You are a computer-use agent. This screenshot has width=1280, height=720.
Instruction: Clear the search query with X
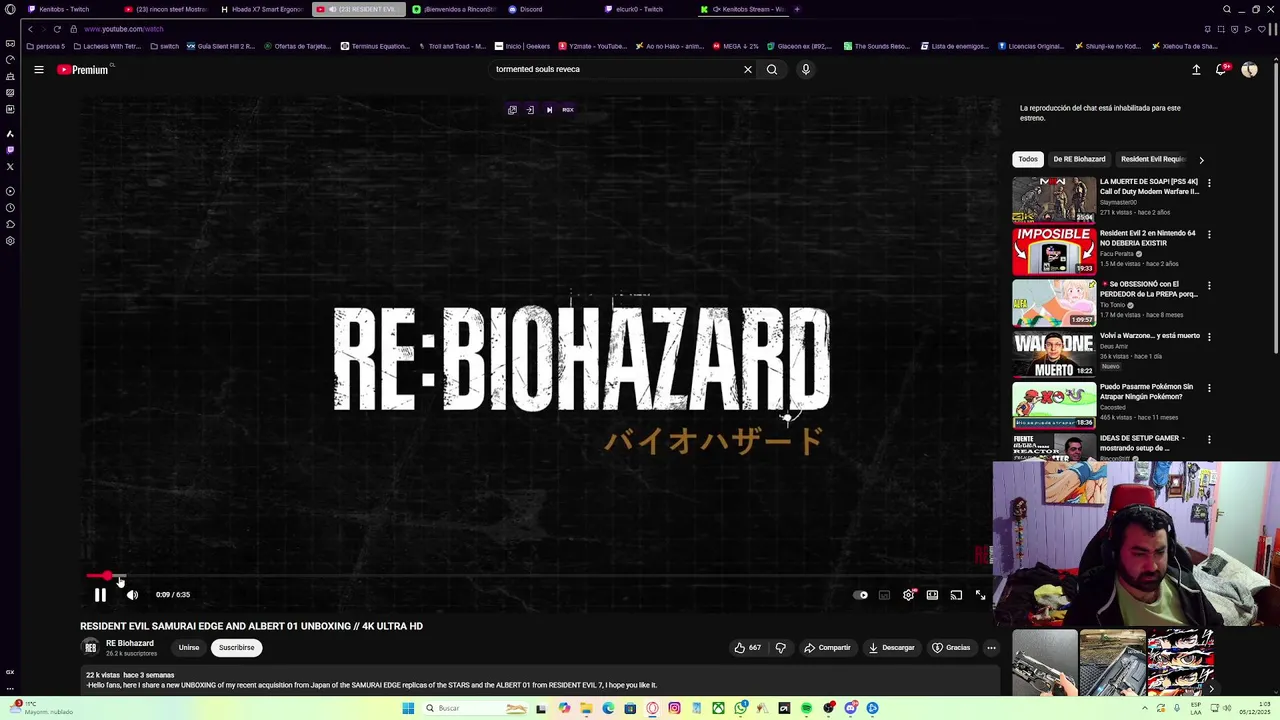[x=747, y=69]
